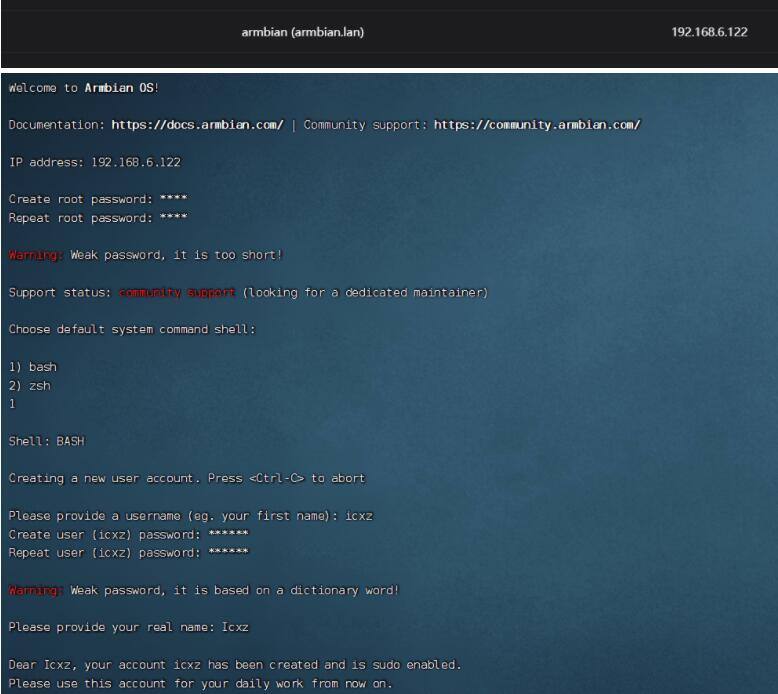Select the '1) bash' shell option
778x694 pixels.
pos(33,367)
